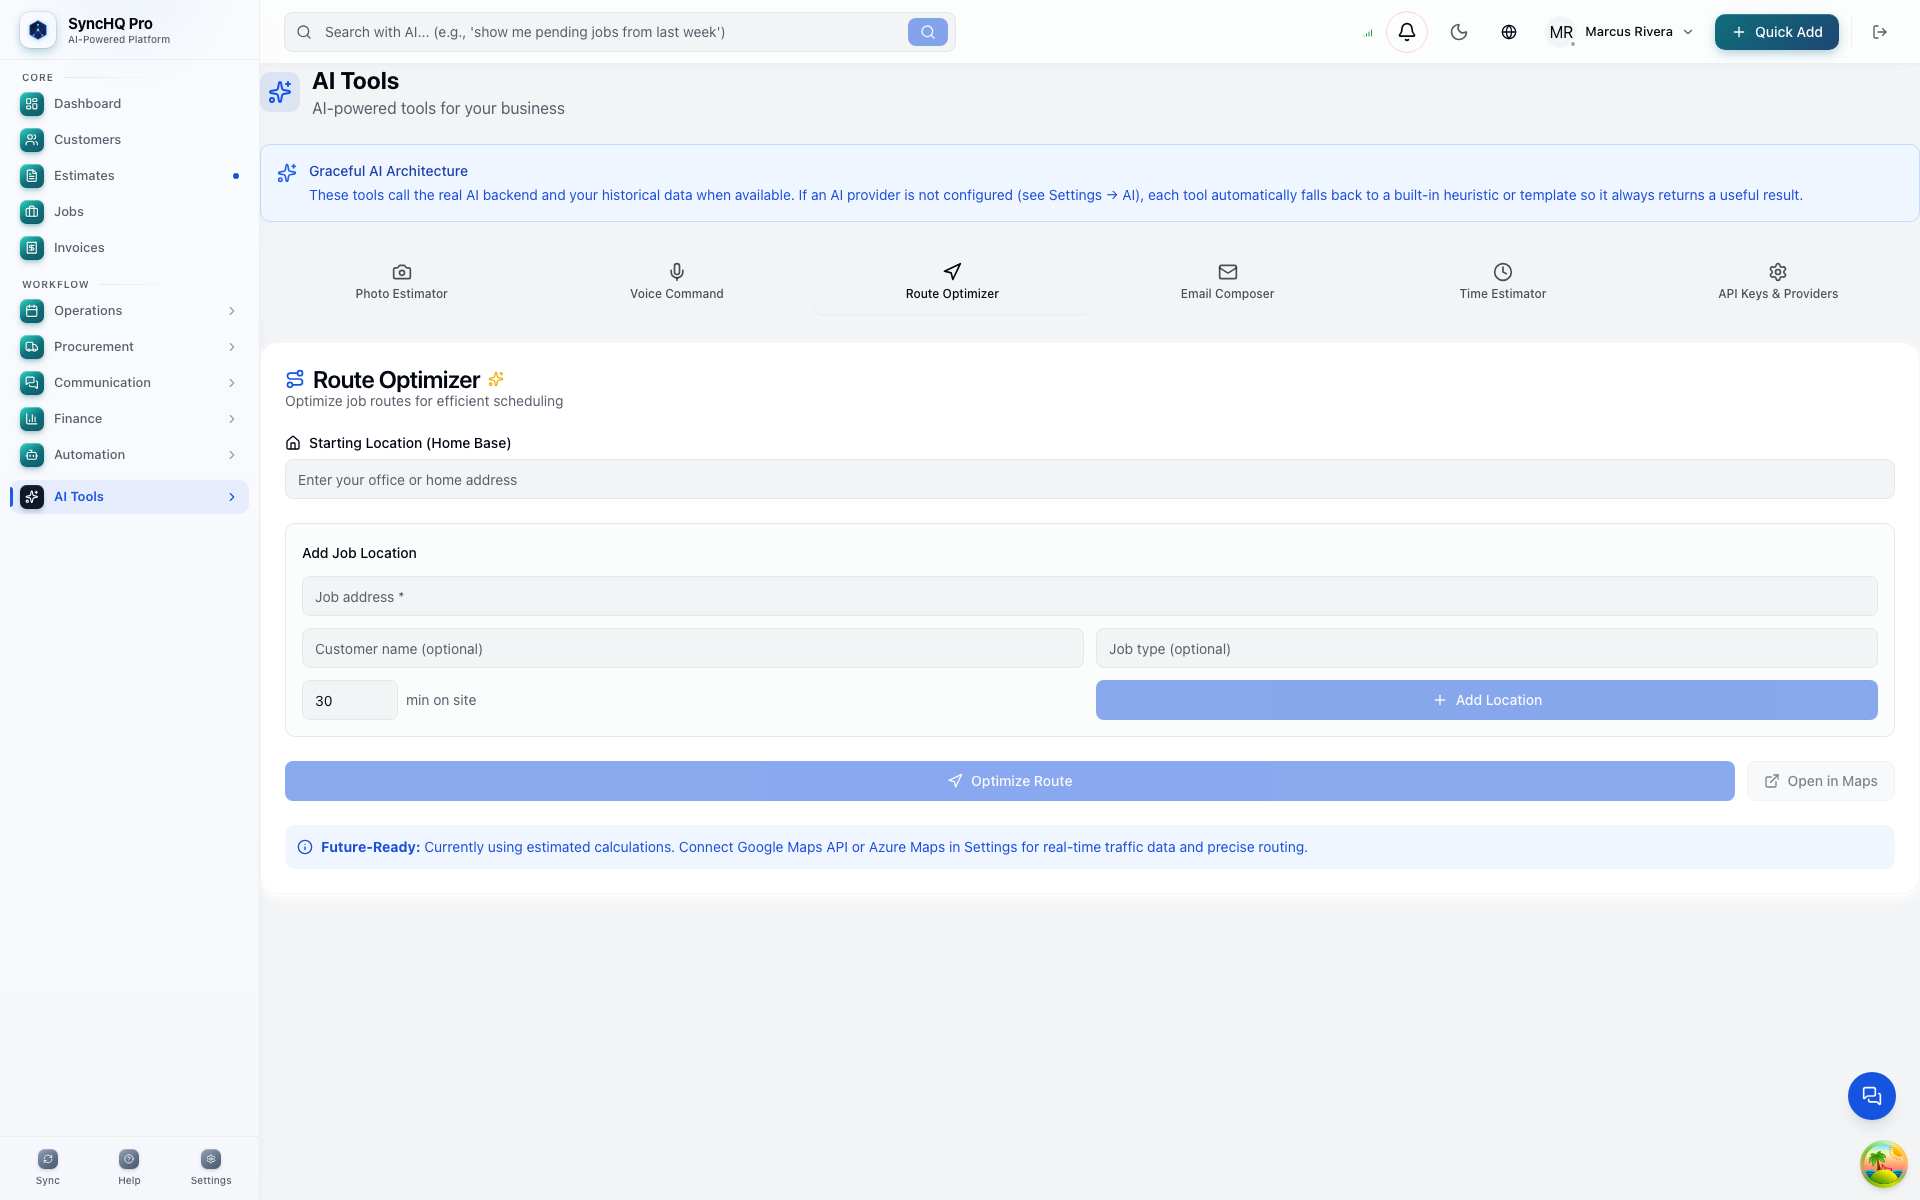Image resolution: width=1920 pixels, height=1200 pixels.
Task: Click the palm tree avatar badge
Action: click(1883, 1165)
